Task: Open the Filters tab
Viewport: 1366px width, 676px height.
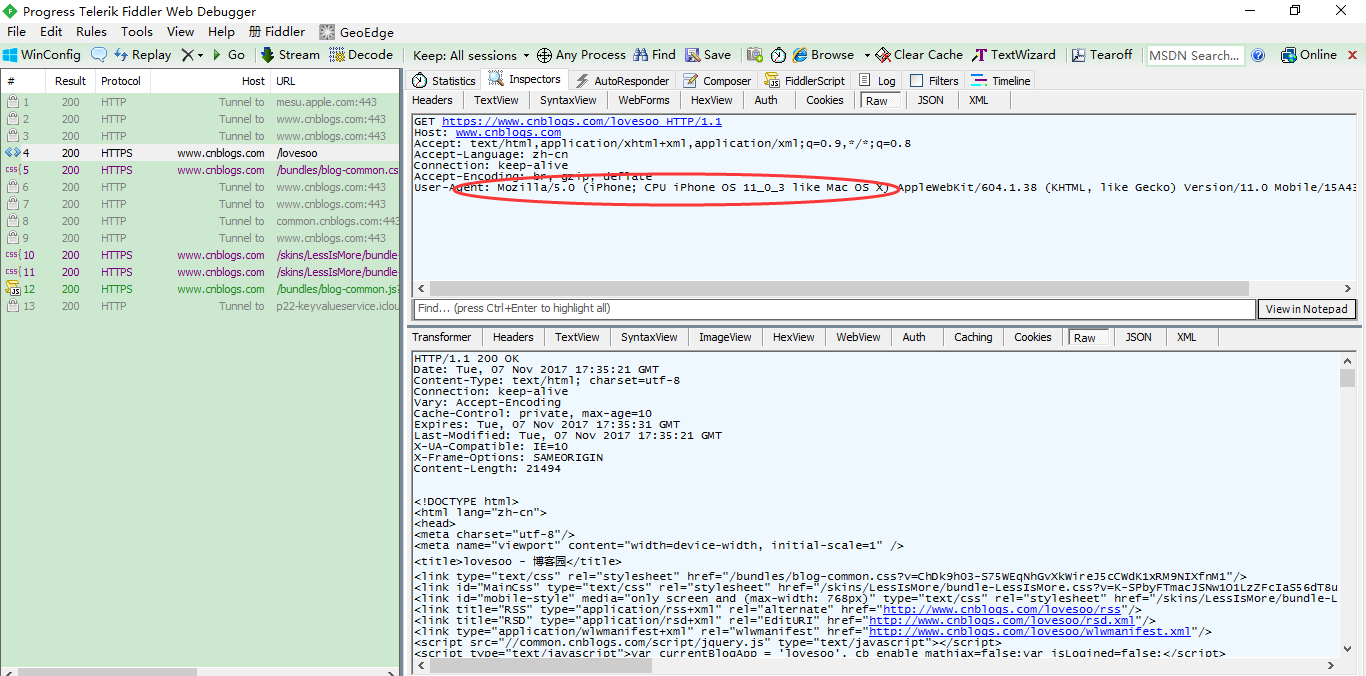Action: click(935, 81)
